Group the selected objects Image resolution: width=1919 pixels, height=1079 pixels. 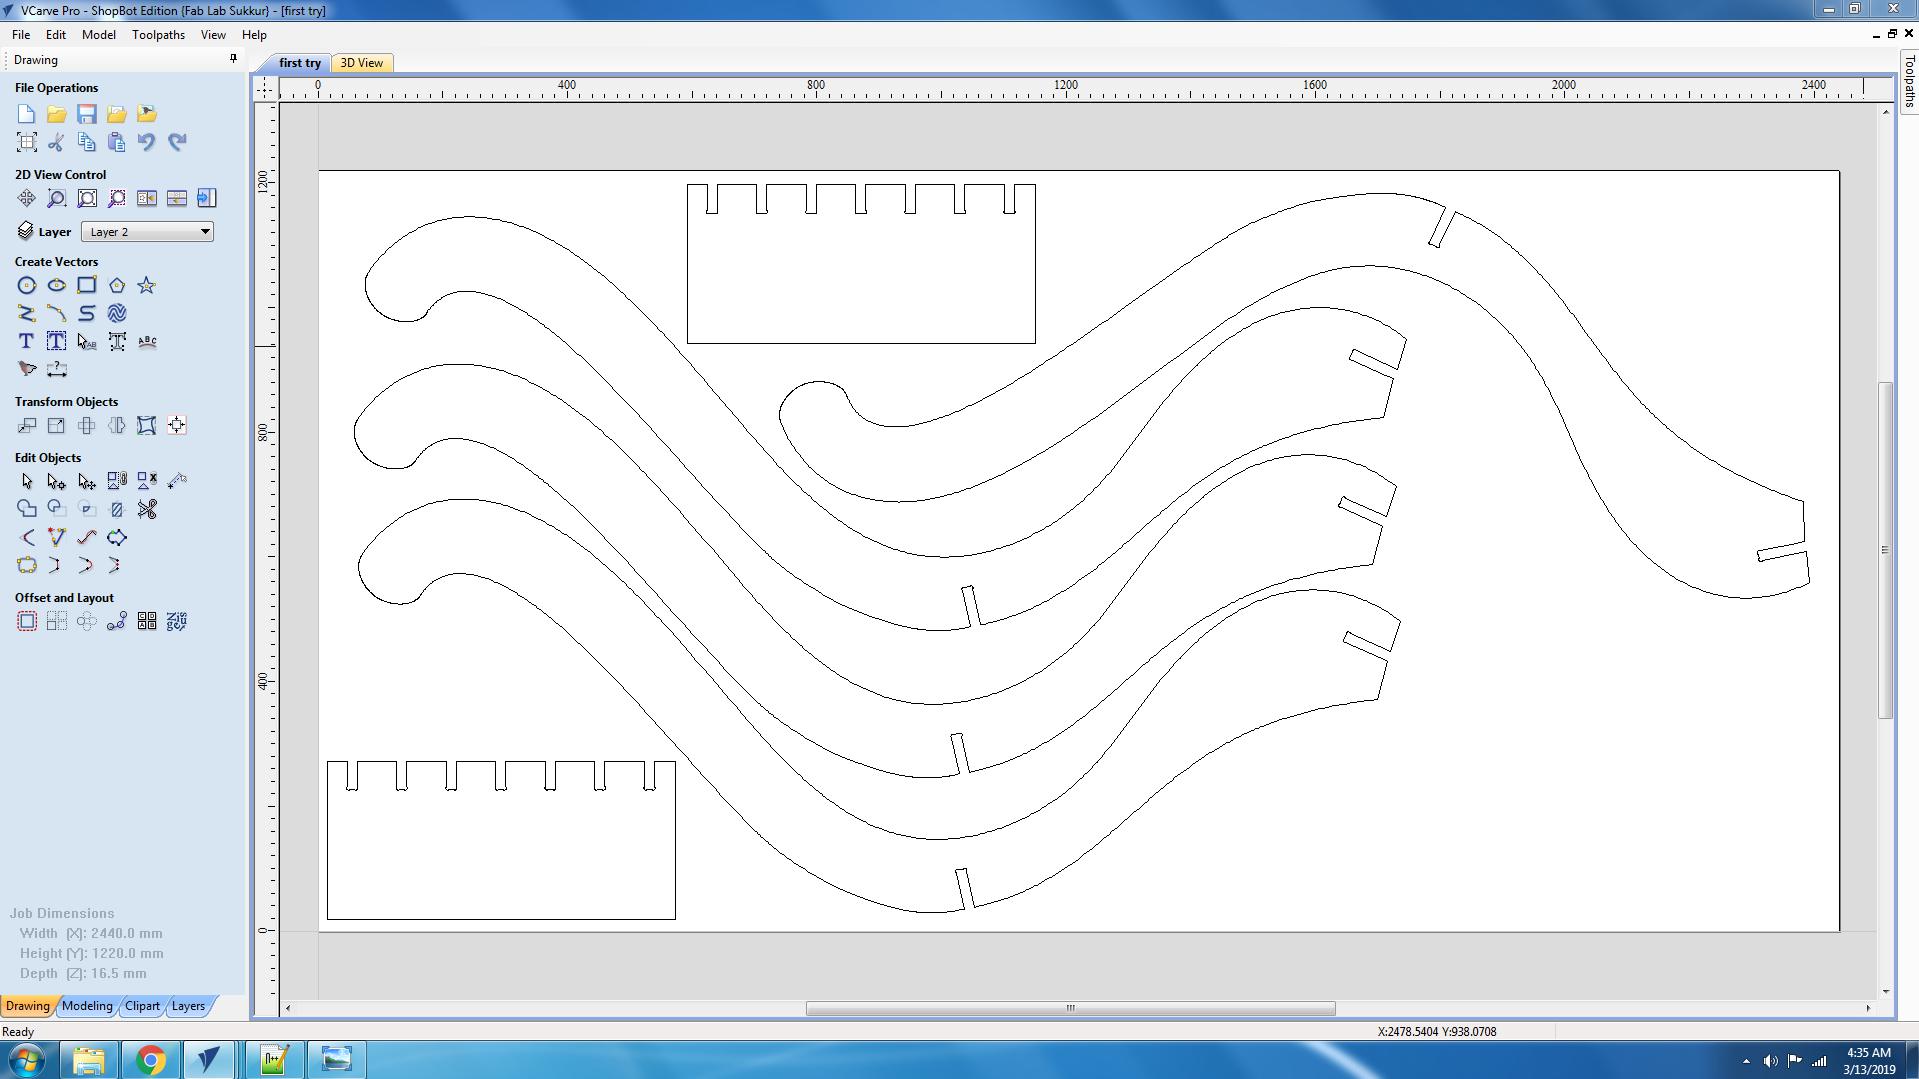tap(117, 482)
